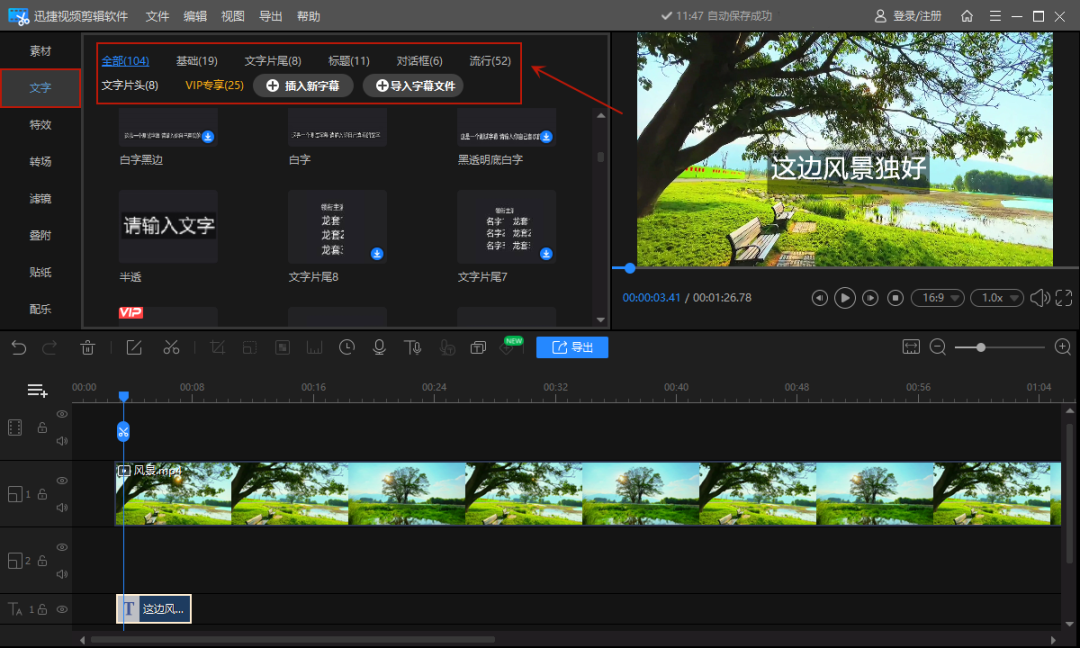Viewport: 1080px width, 648px height.
Task: Open the 文件 menu
Action: (157, 16)
